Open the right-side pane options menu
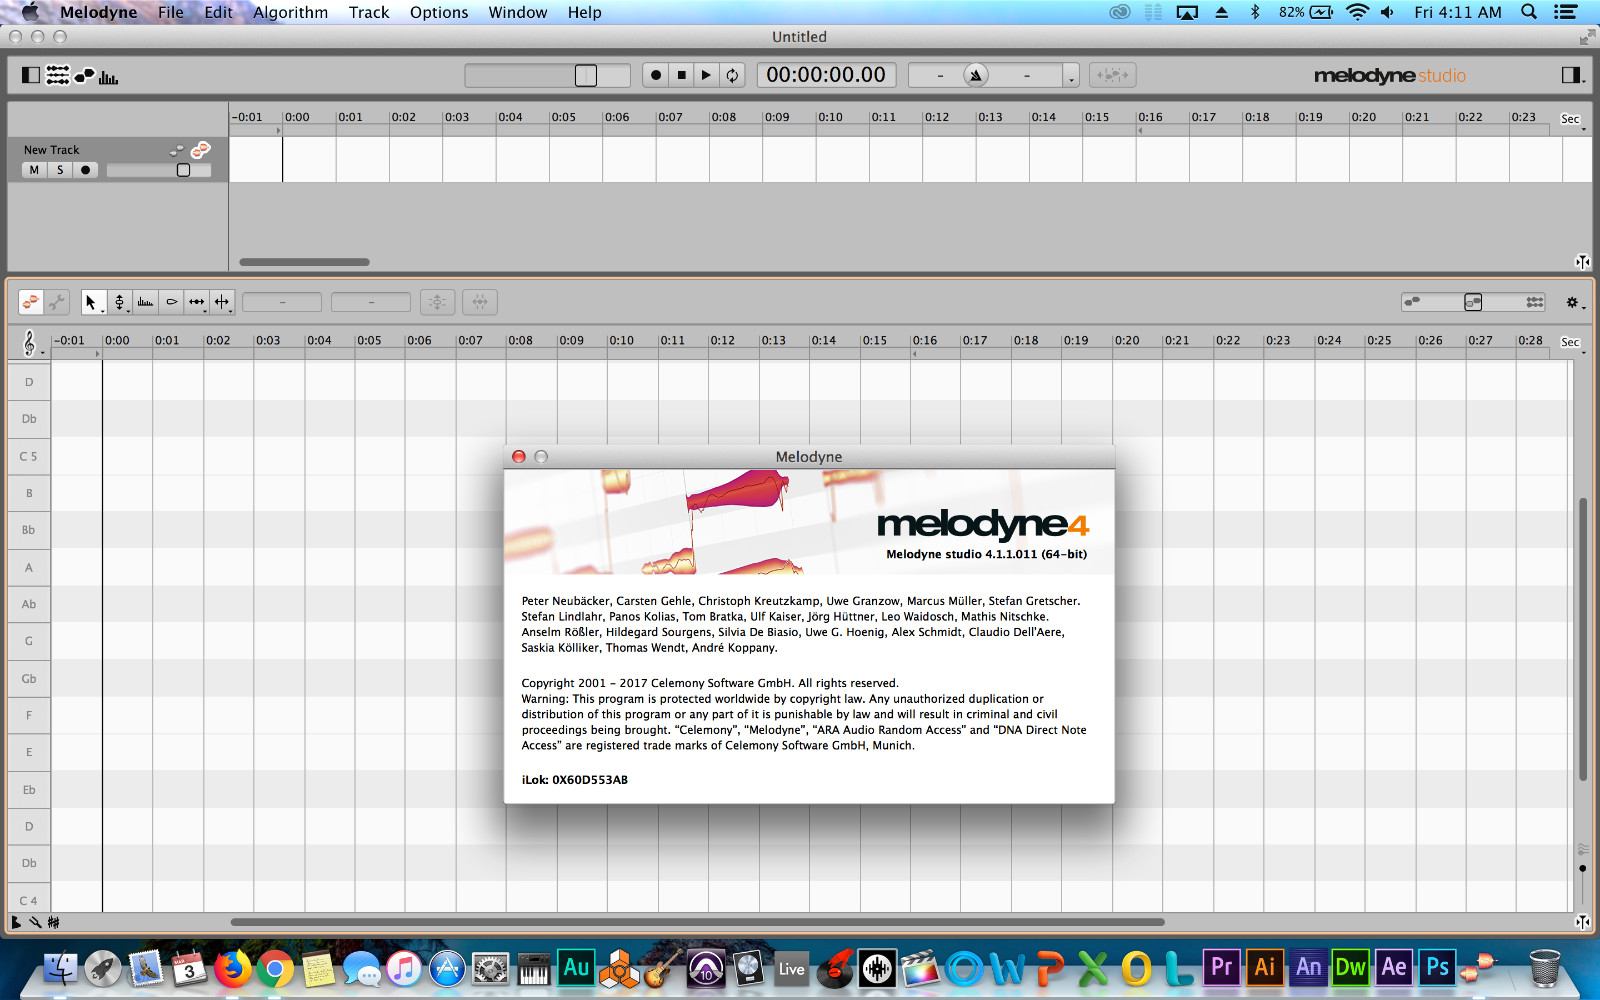The width and height of the screenshot is (1600, 1000). pyautogui.click(x=1572, y=75)
